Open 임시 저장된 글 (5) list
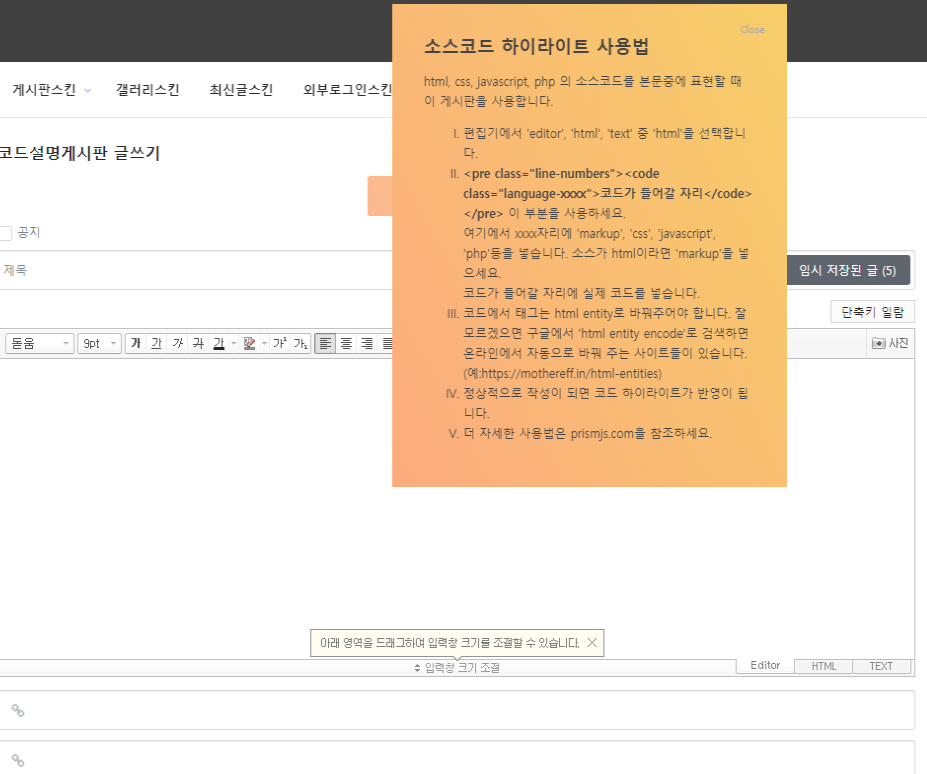The width and height of the screenshot is (927, 774). (x=848, y=271)
